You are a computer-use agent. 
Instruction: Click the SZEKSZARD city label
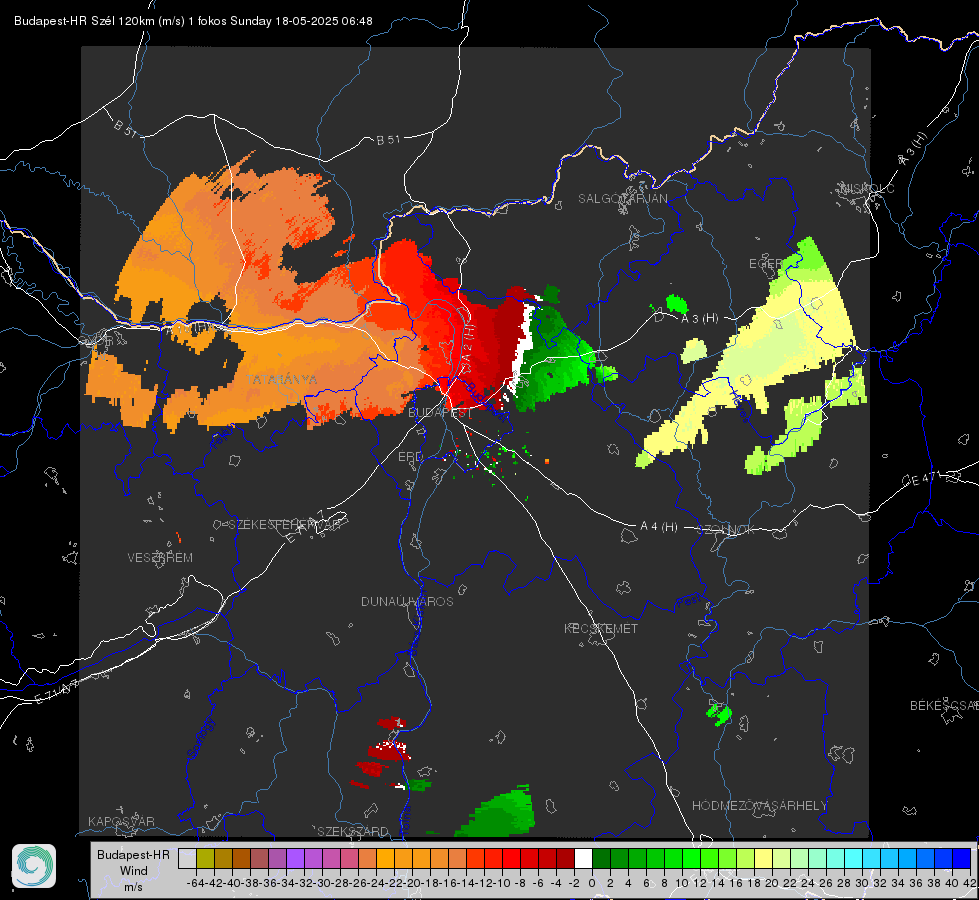(353, 831)
